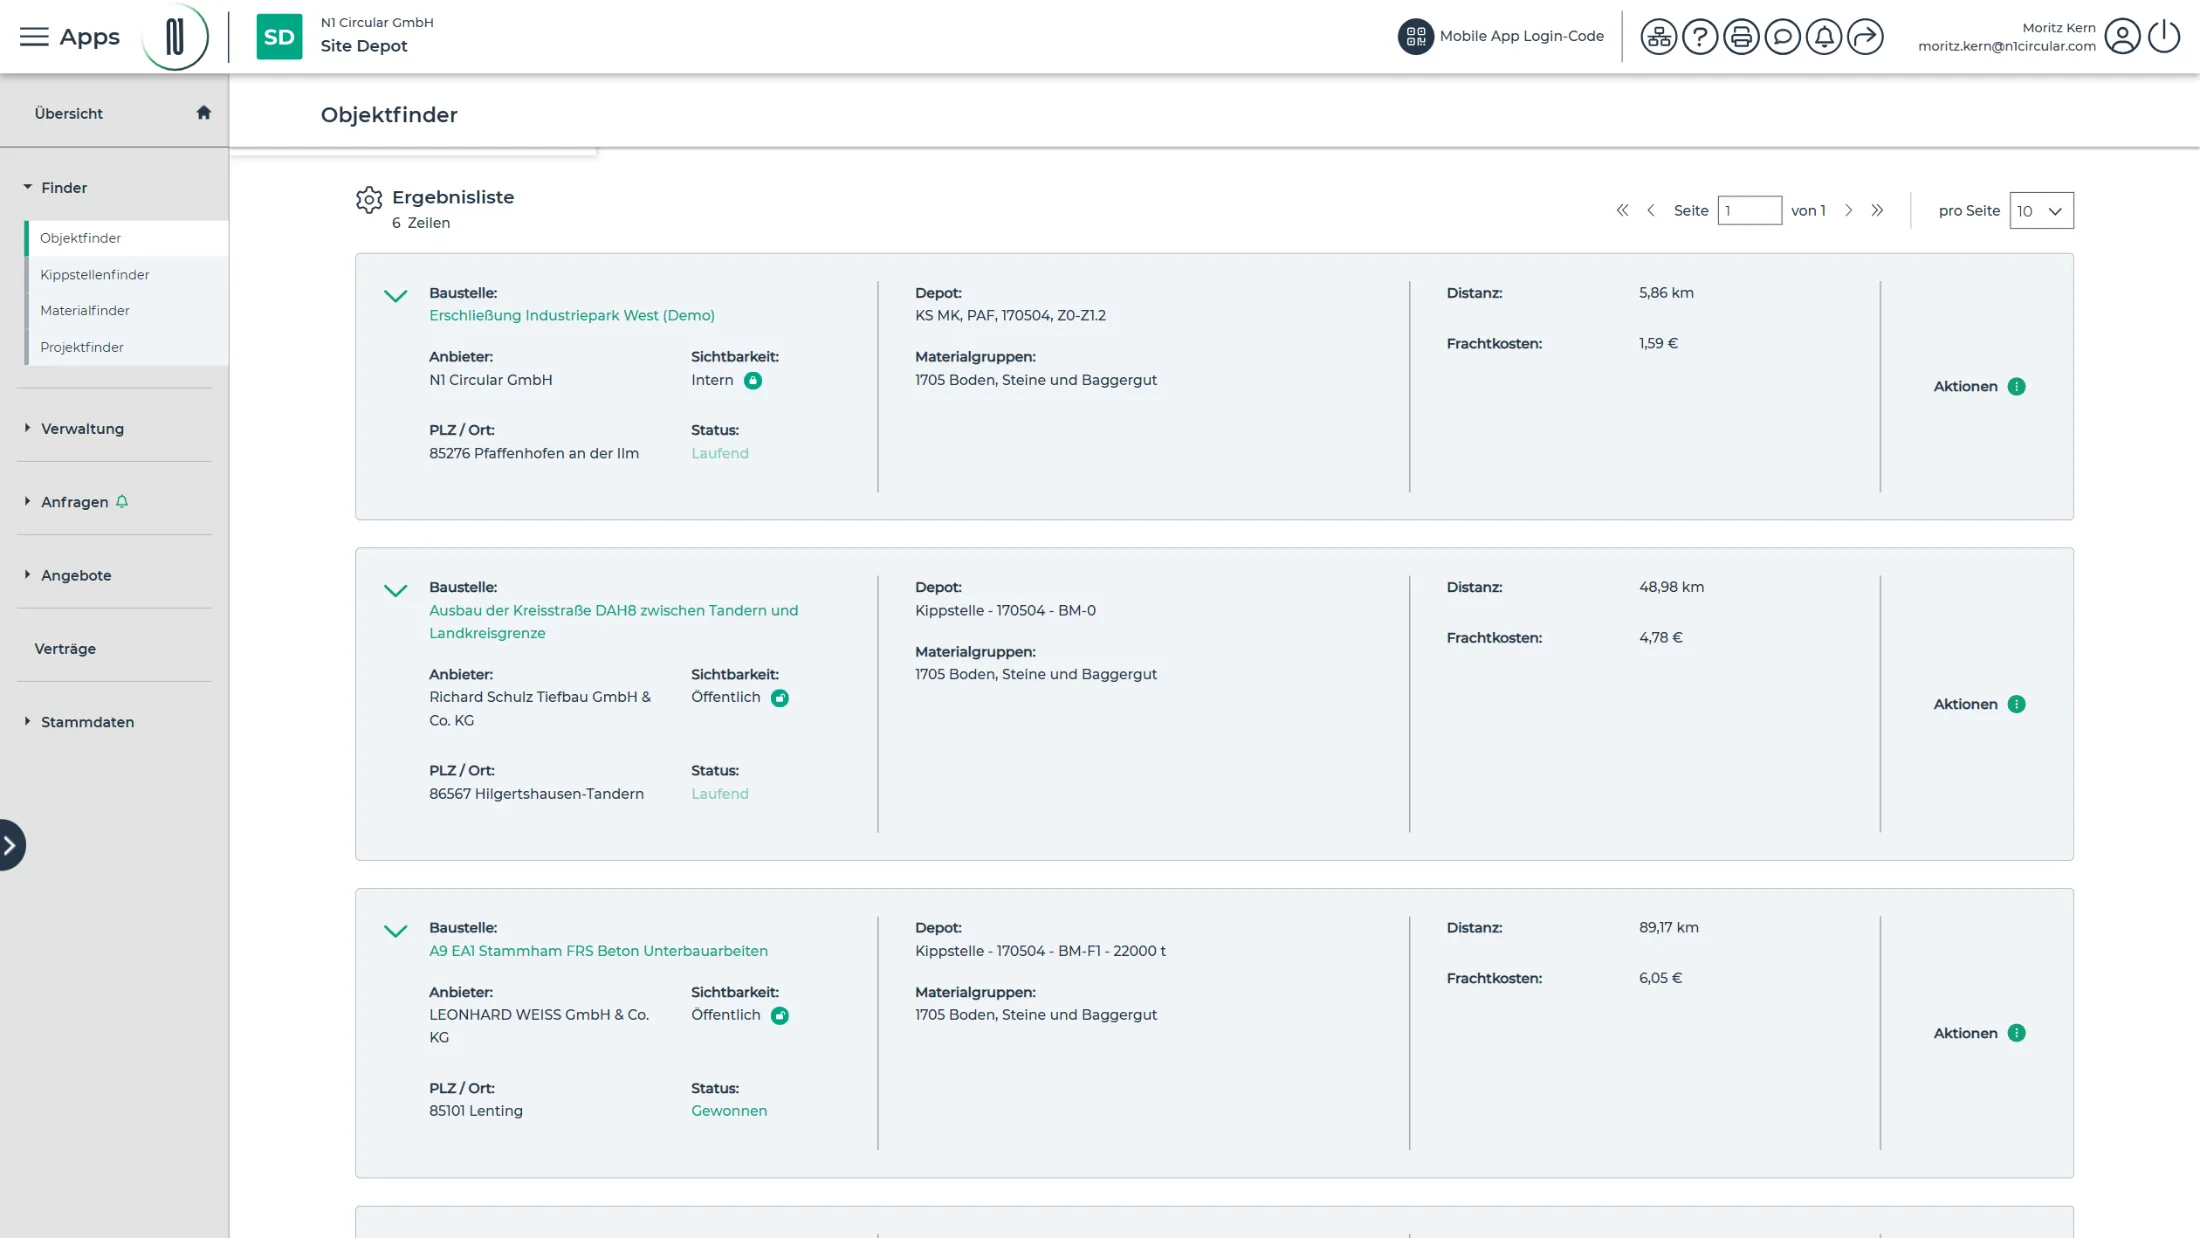Open the notifications bell icon
The height and width of the screenshot is (1238, 2200).
point(1824,37)
